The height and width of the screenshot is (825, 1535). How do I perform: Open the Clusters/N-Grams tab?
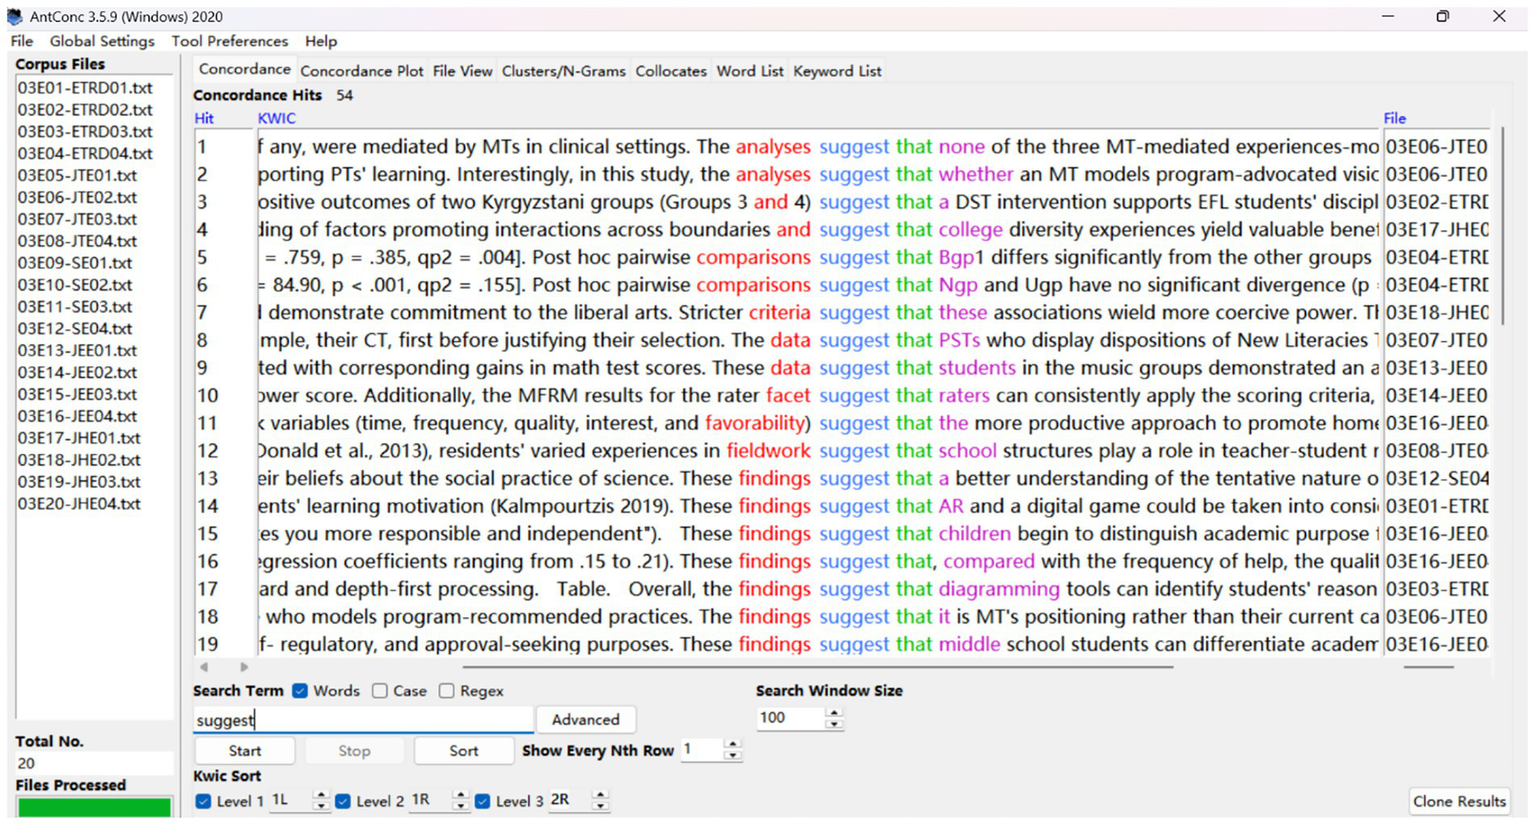click(x=565, y=70)
